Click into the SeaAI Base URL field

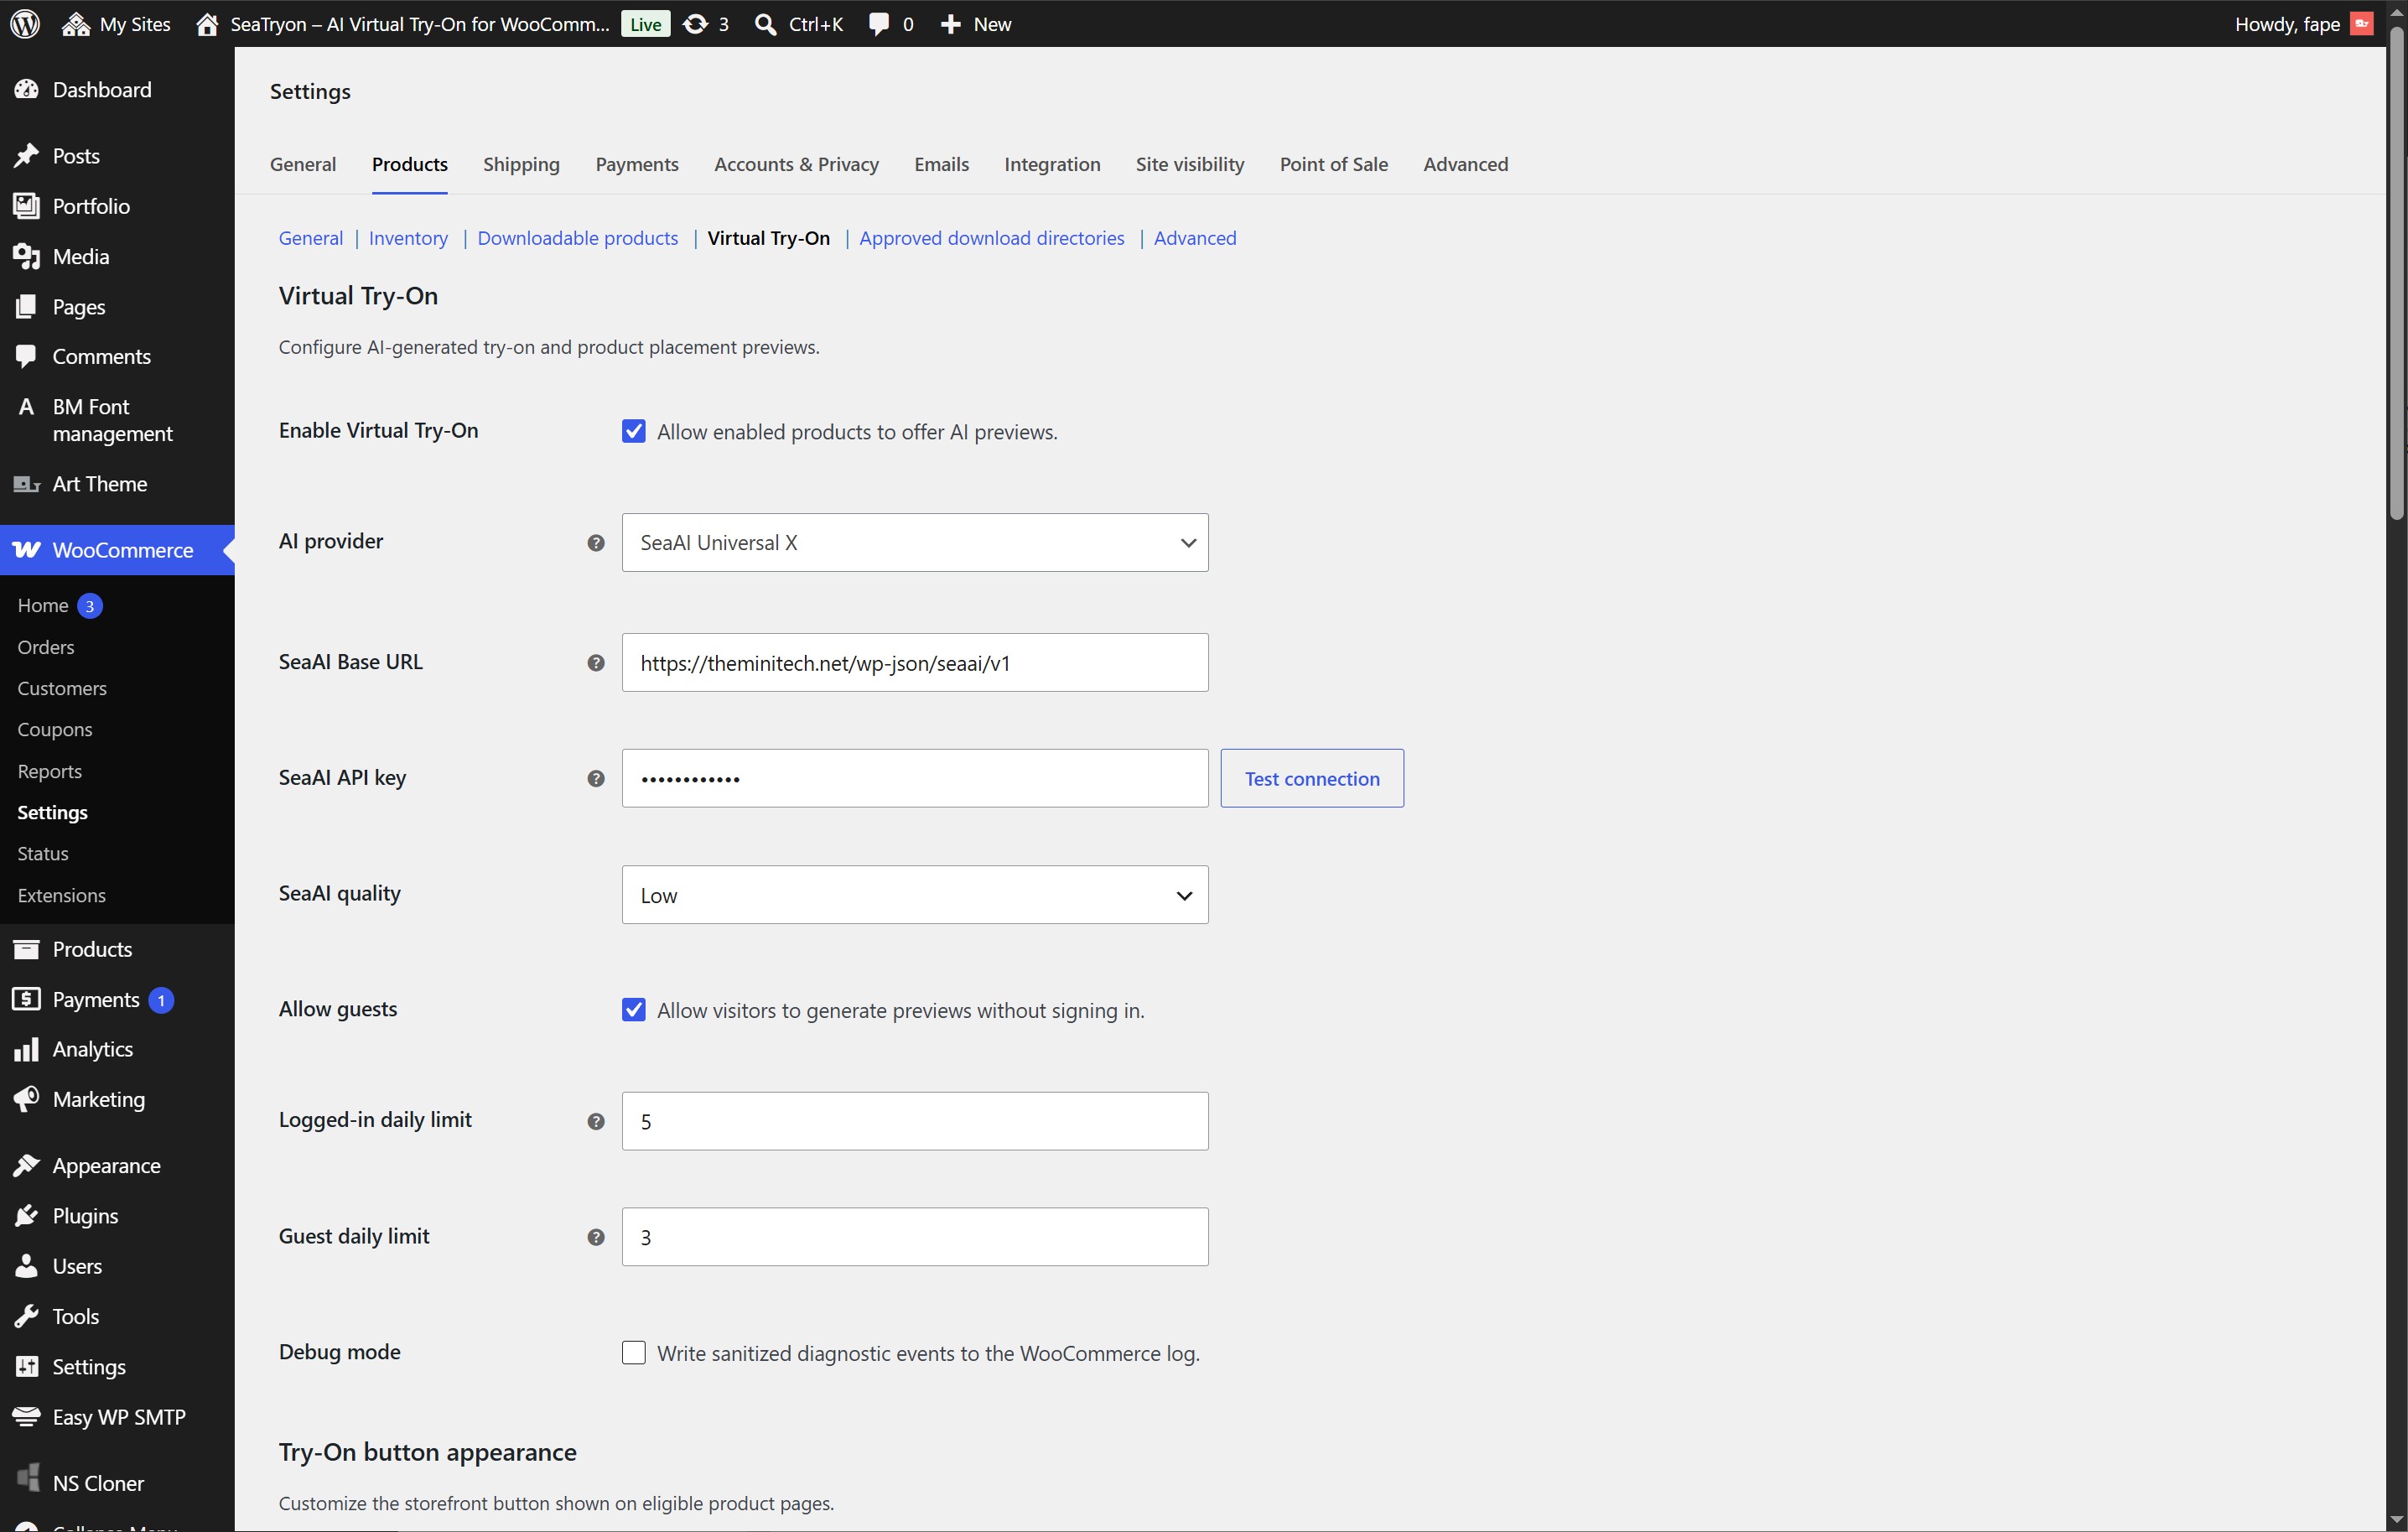tap(915, 663)
